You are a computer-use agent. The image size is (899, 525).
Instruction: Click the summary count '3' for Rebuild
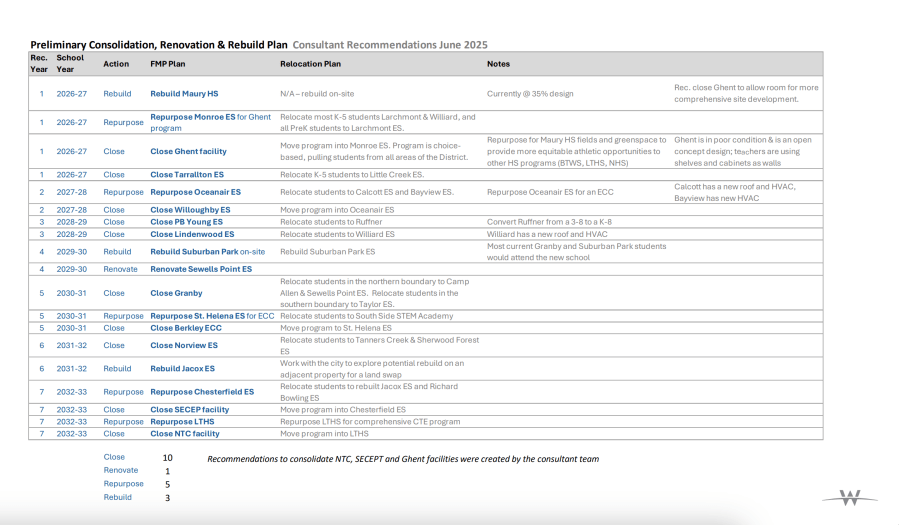167,498
